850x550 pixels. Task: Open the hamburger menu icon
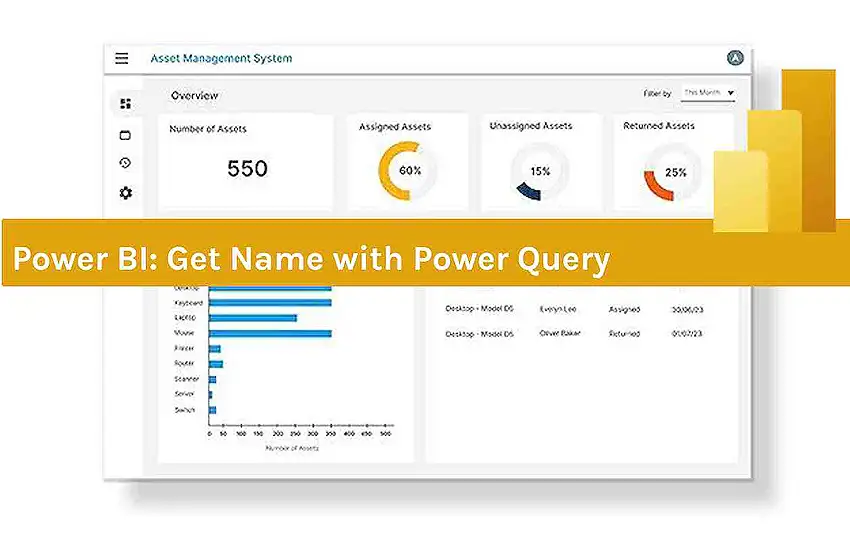click(x=121, y=58)
